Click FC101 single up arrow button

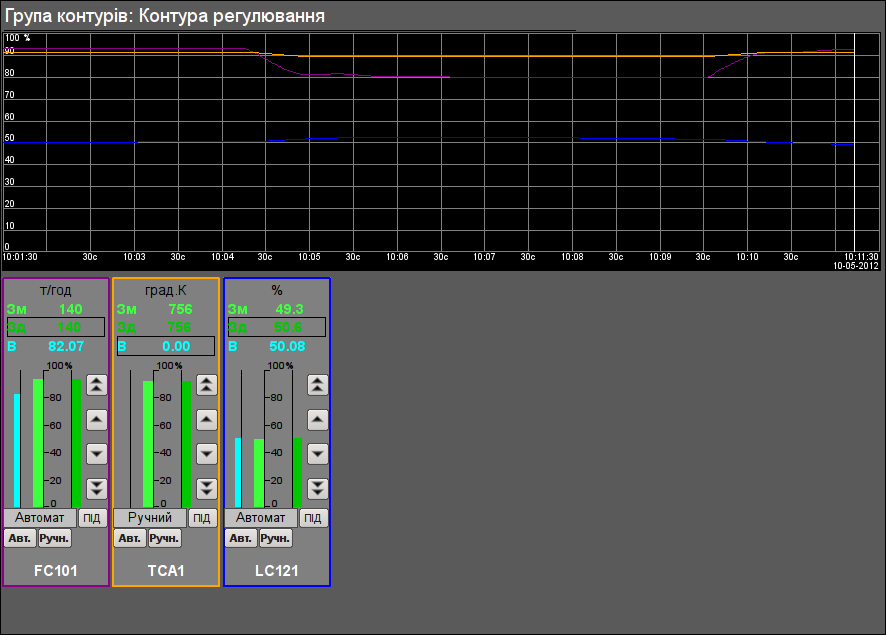97,420
